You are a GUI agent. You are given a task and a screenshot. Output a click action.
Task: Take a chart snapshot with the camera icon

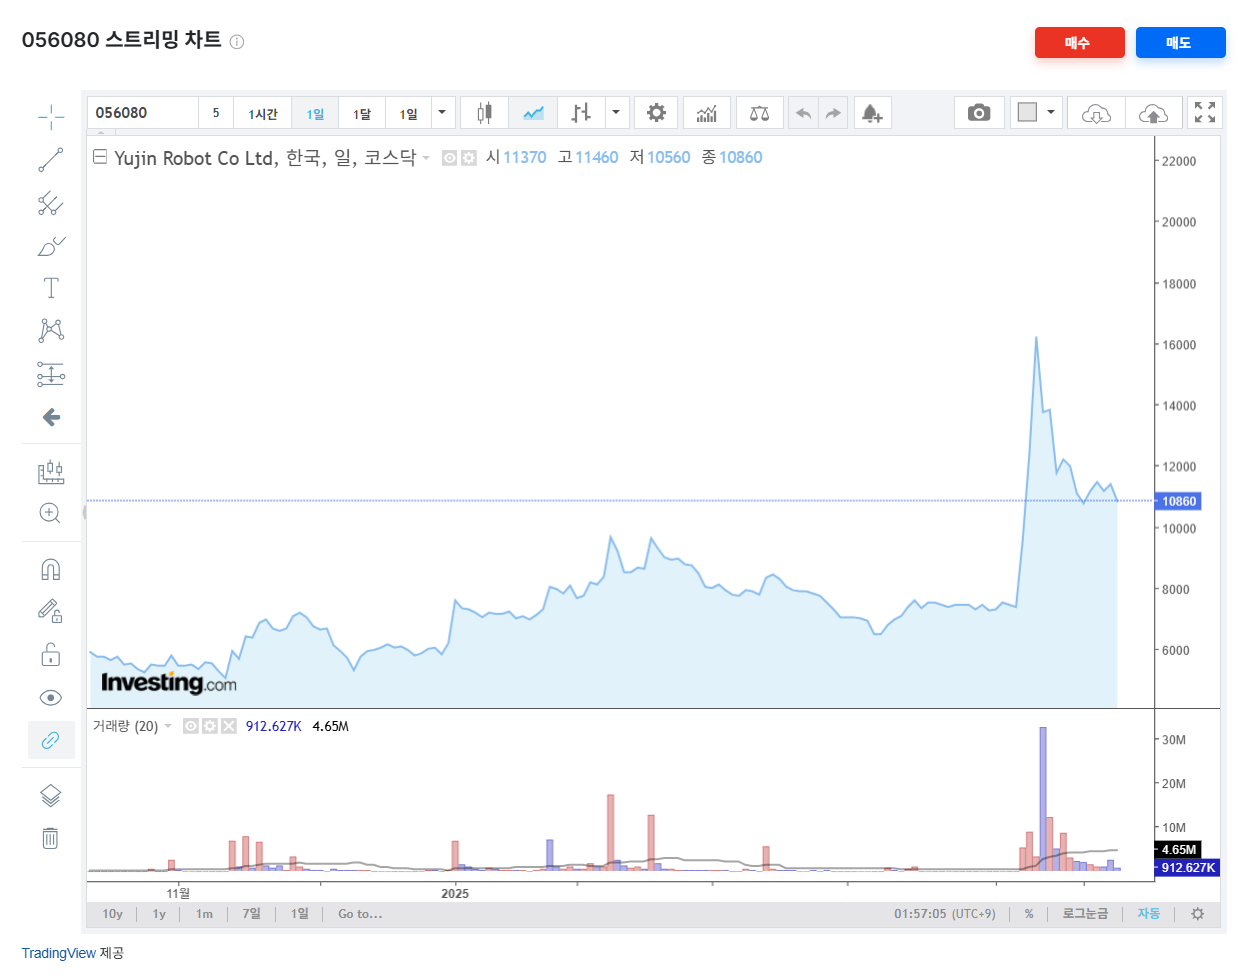[978, 112]
